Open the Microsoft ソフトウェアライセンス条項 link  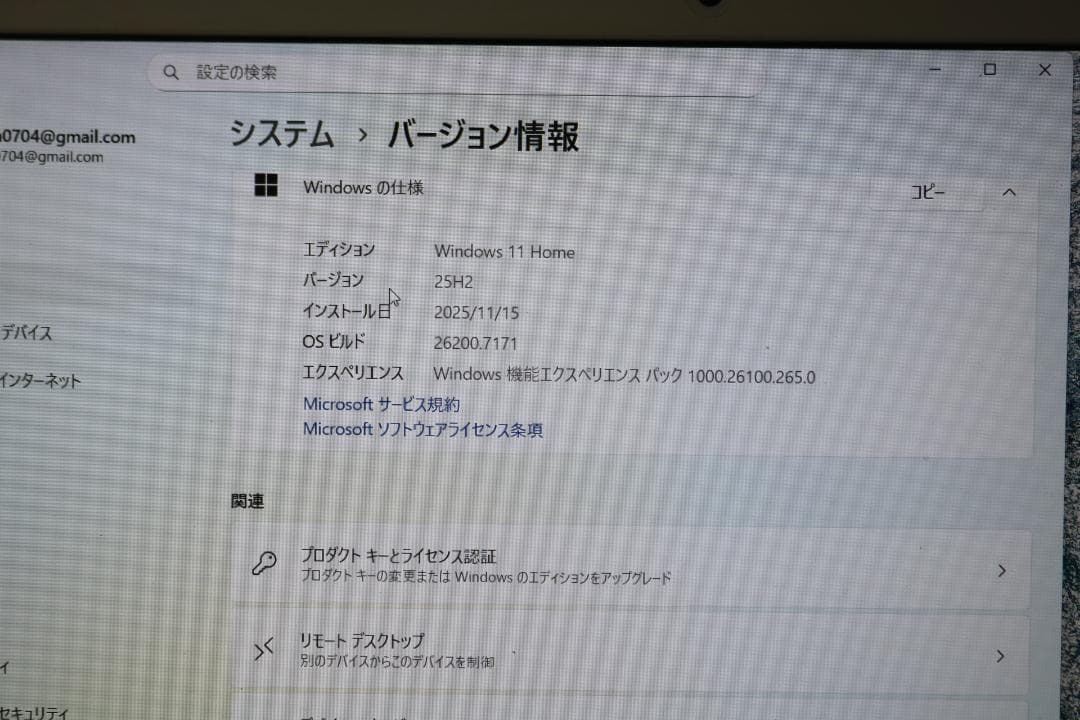(424, 430)
